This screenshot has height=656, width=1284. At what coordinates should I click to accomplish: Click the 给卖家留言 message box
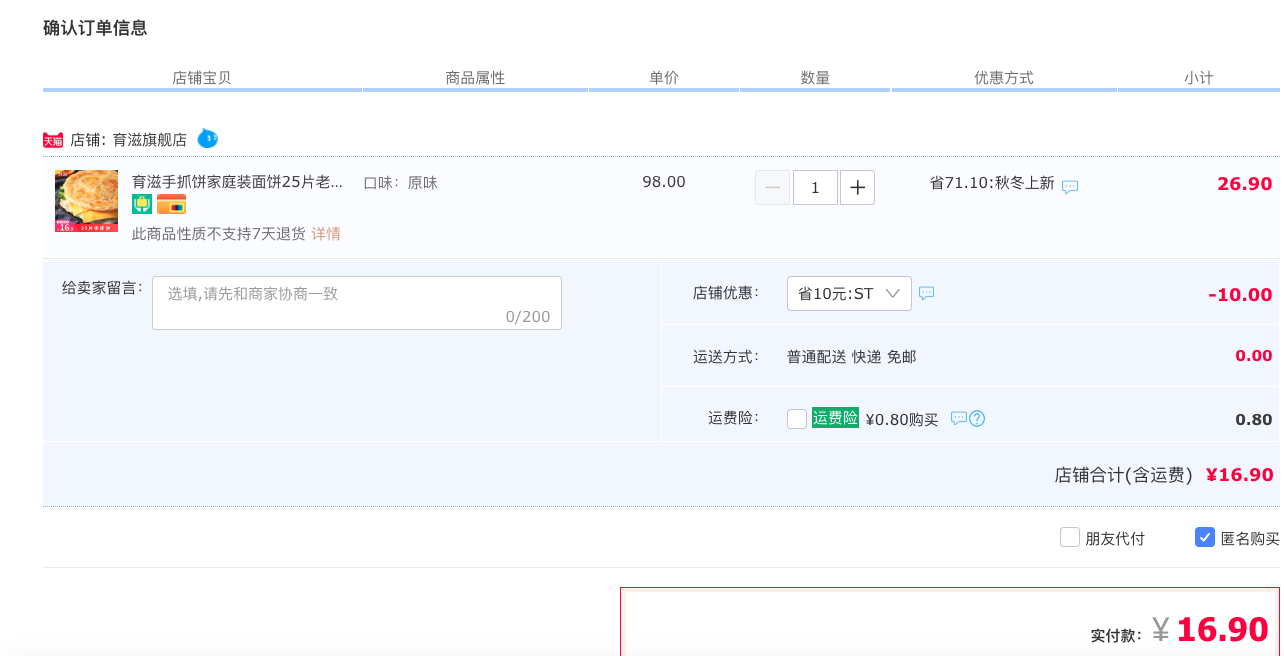click(x=357, y=303)
